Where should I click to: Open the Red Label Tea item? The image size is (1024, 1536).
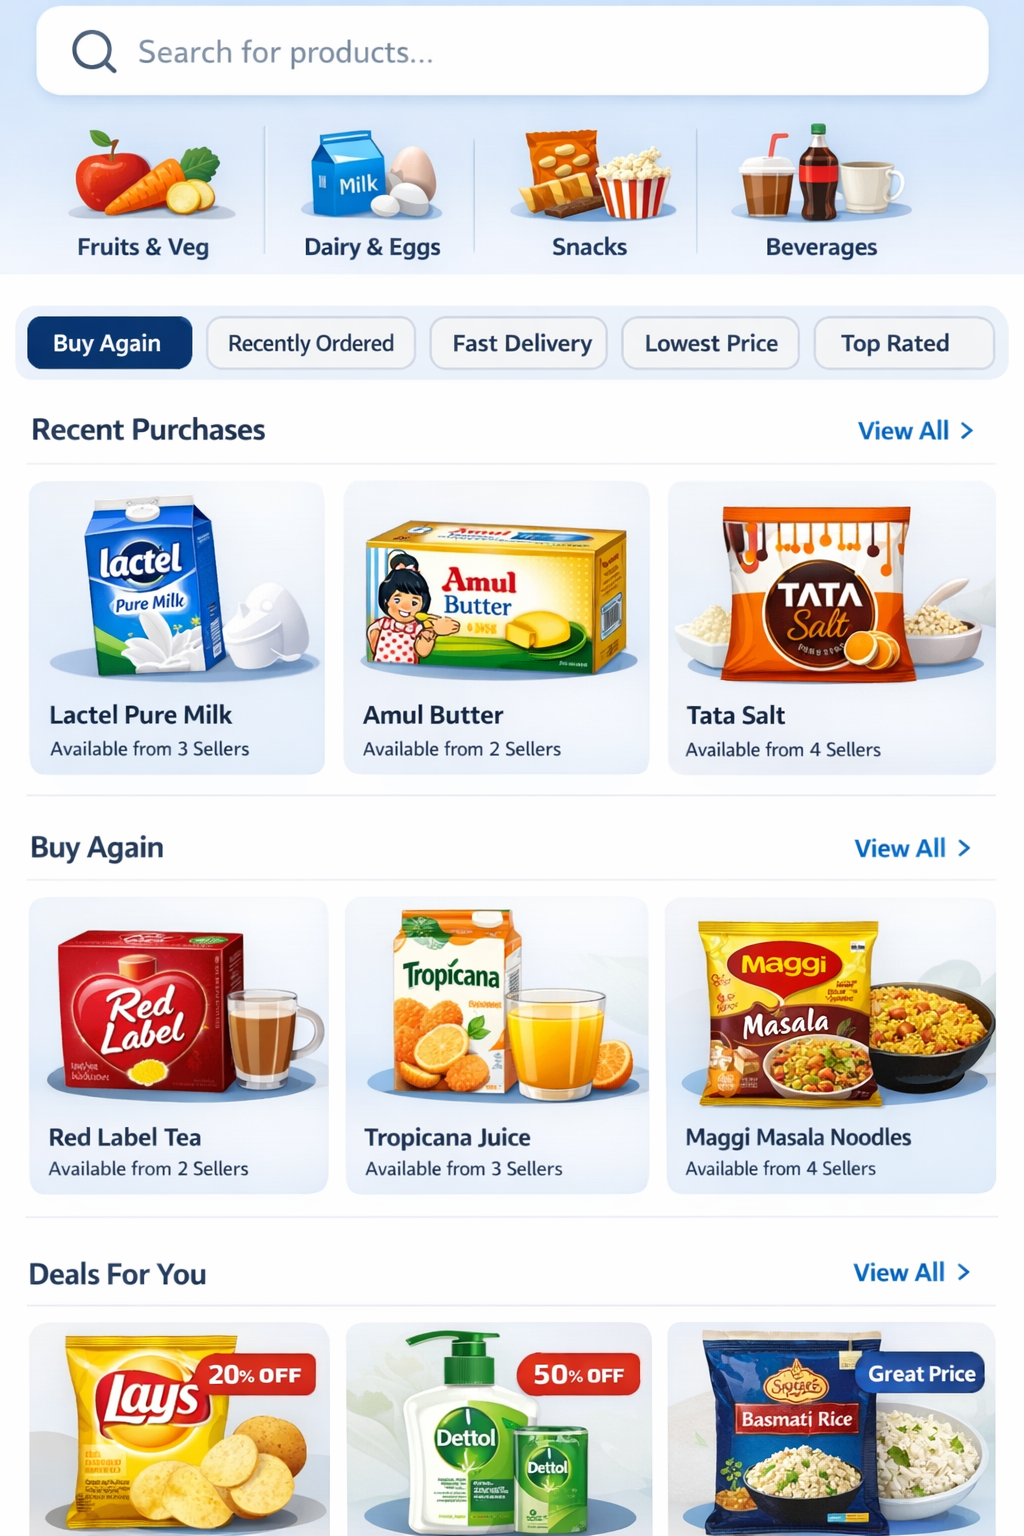click(178, 1045)
